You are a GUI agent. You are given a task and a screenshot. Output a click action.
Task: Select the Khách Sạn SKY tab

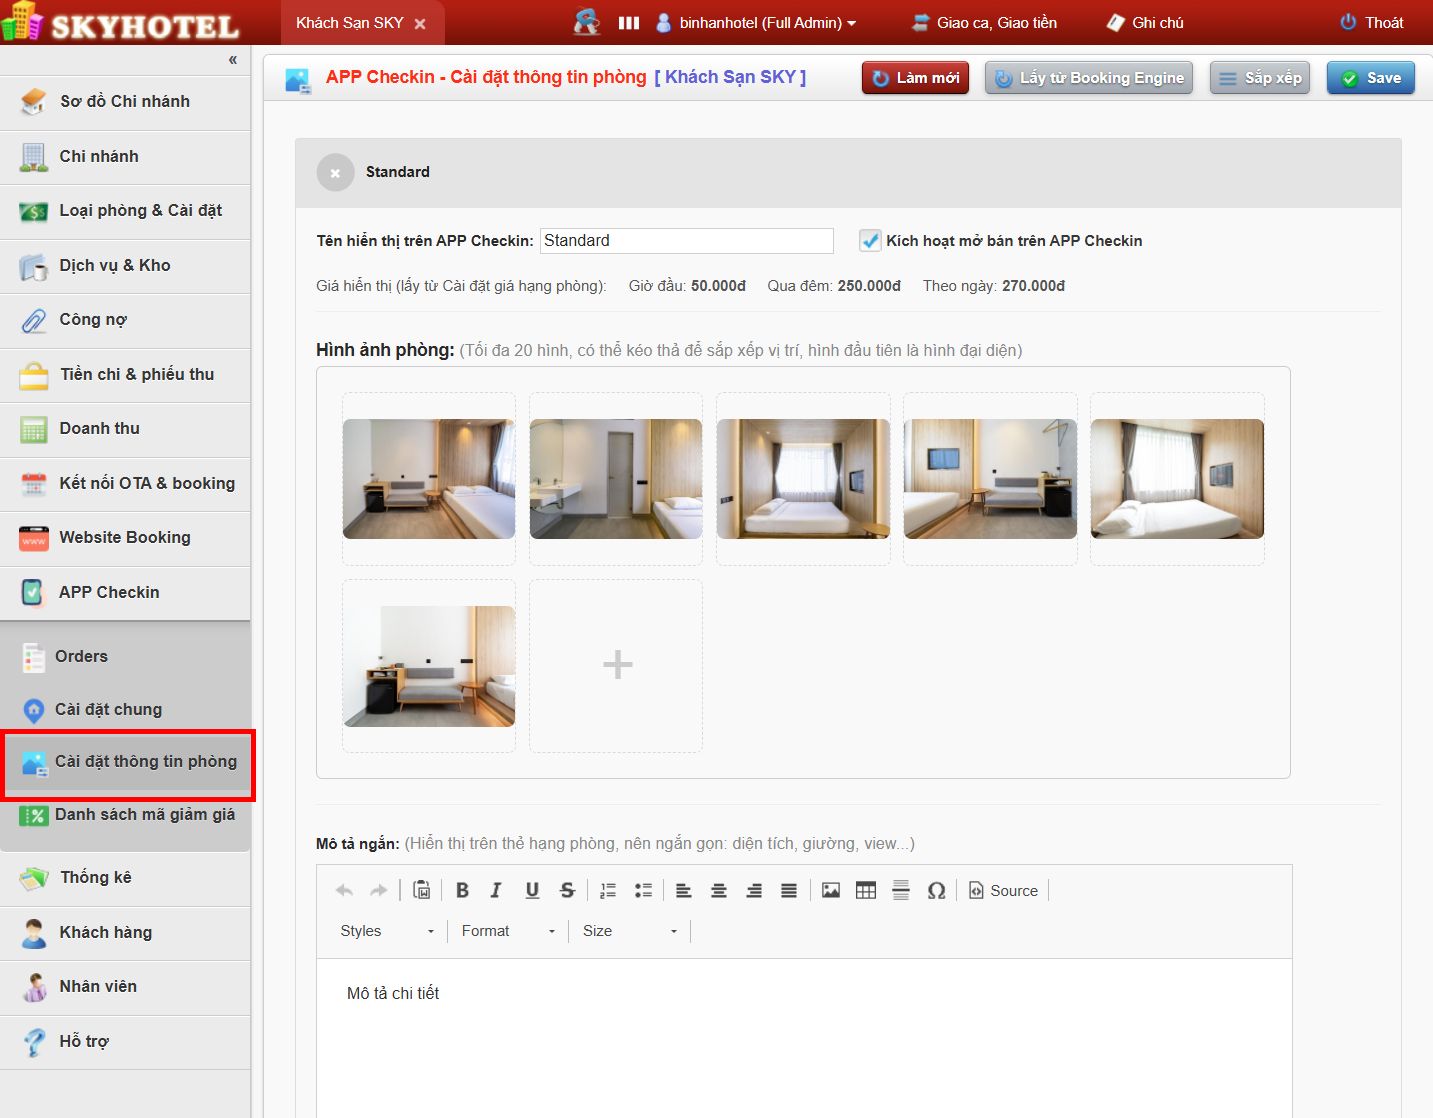pyautogui.click(x=349, y=23)
